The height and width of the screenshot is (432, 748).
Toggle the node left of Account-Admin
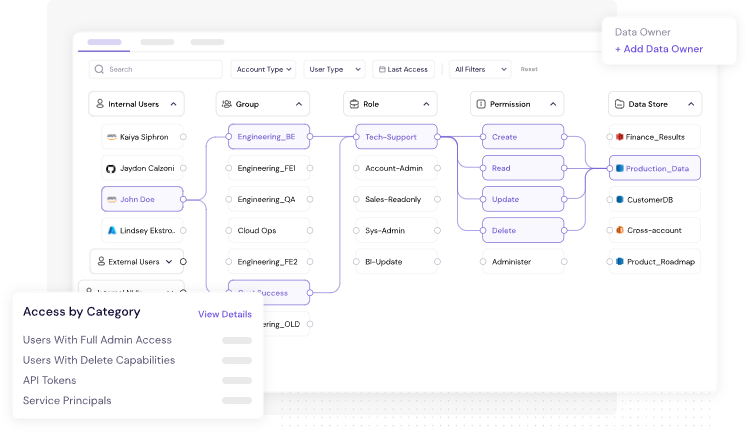tap(356, 168)
